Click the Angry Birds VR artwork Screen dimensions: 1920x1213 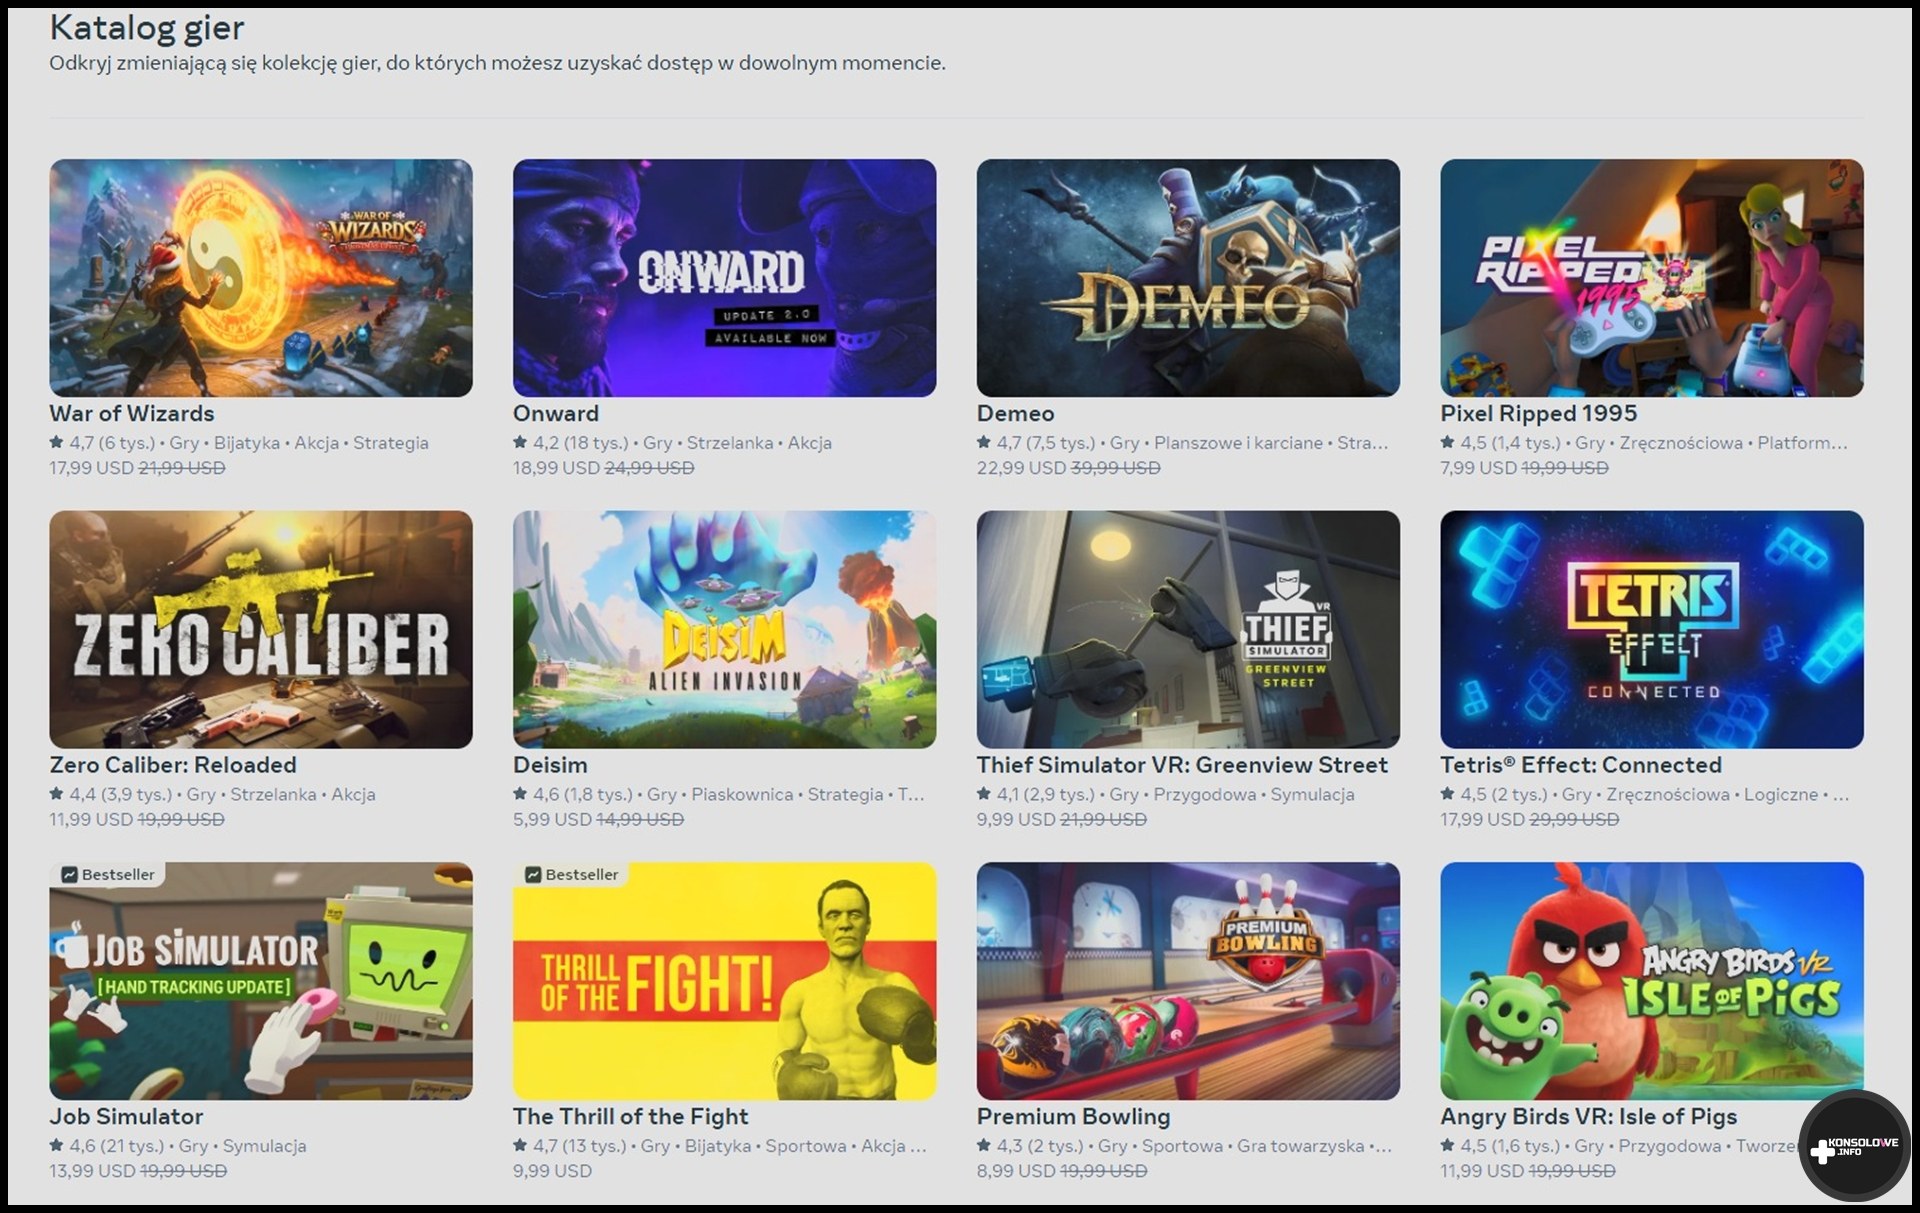click(x=1651, y=981)
